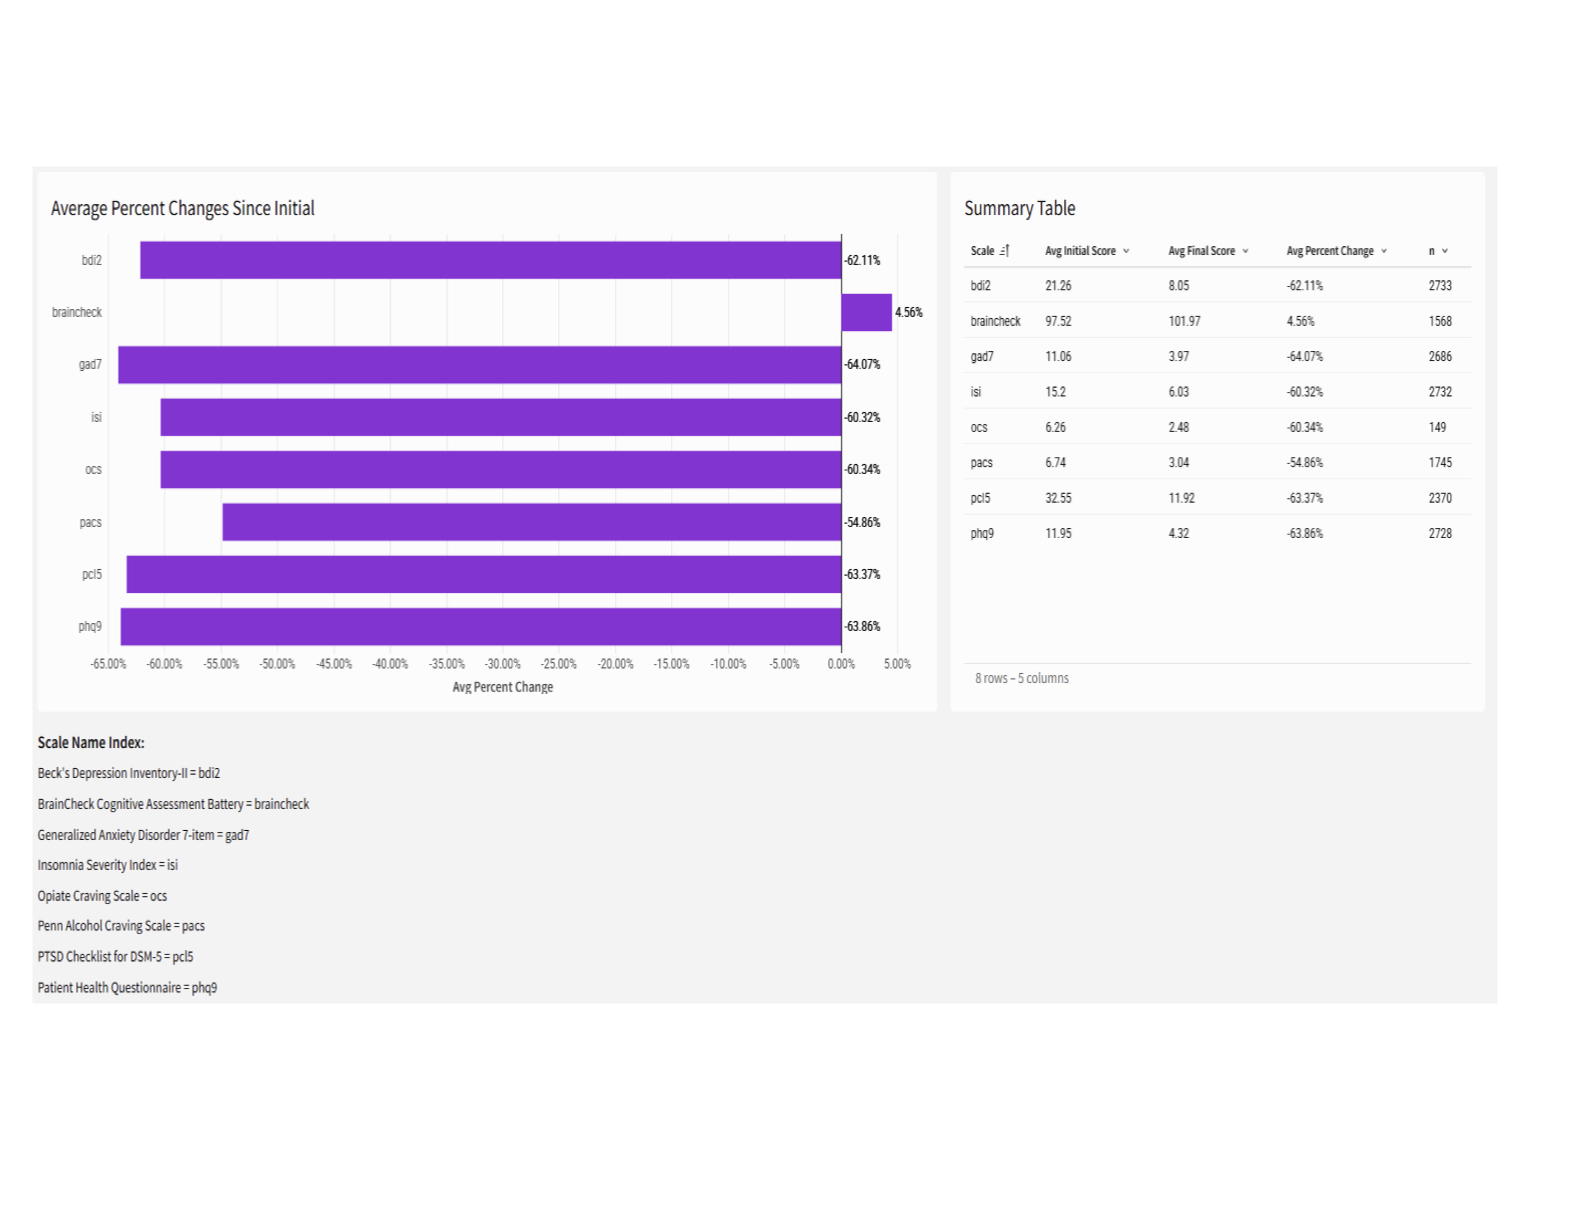Open the n column dropdown arrow
The image size is (1584, 1224).
1445,251
